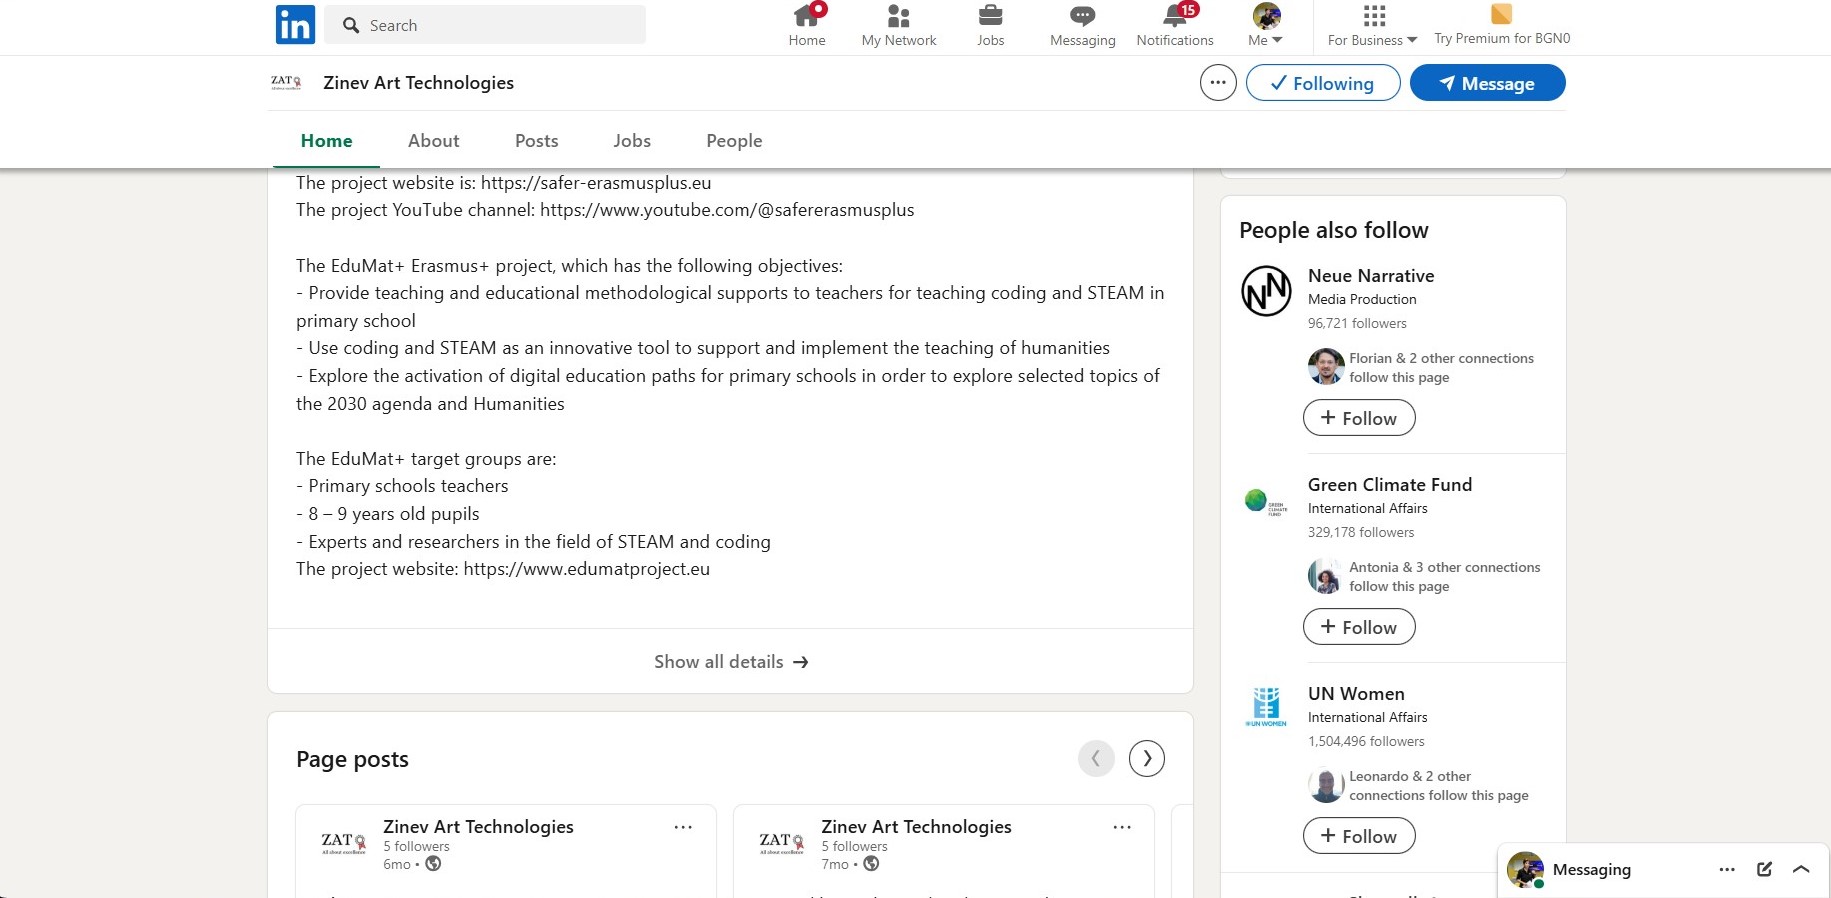
Task: Open the page more-options ellipsis button
Action: (x=1218, y=83)
